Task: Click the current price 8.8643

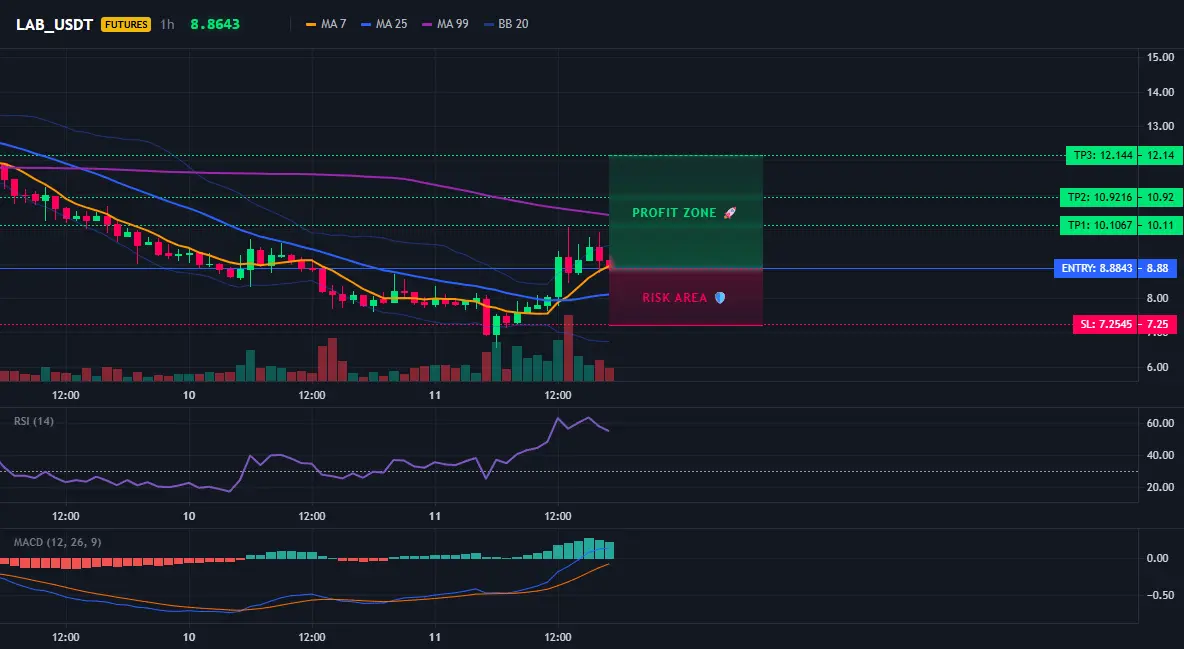Action: [215, 24]
